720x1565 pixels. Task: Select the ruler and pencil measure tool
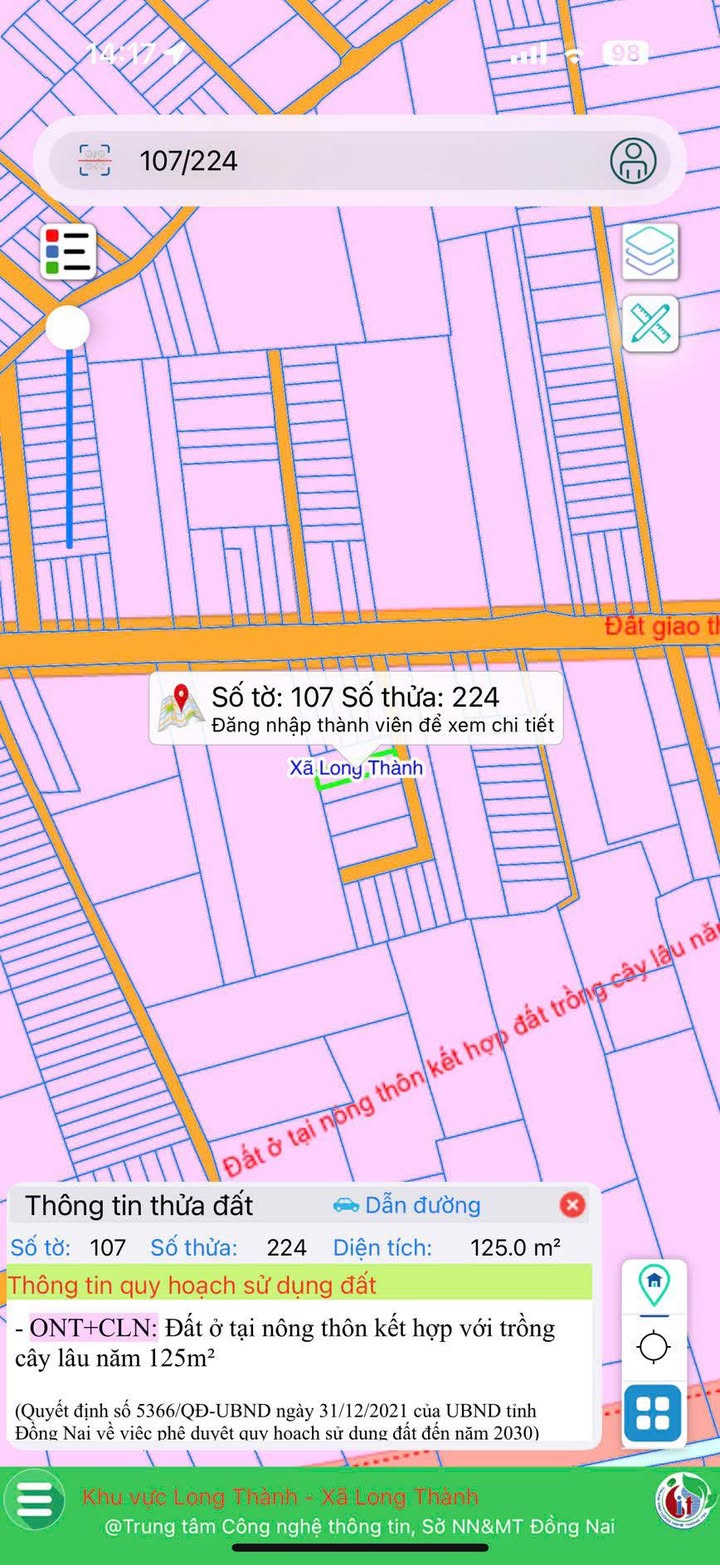[x=651, y=324]
